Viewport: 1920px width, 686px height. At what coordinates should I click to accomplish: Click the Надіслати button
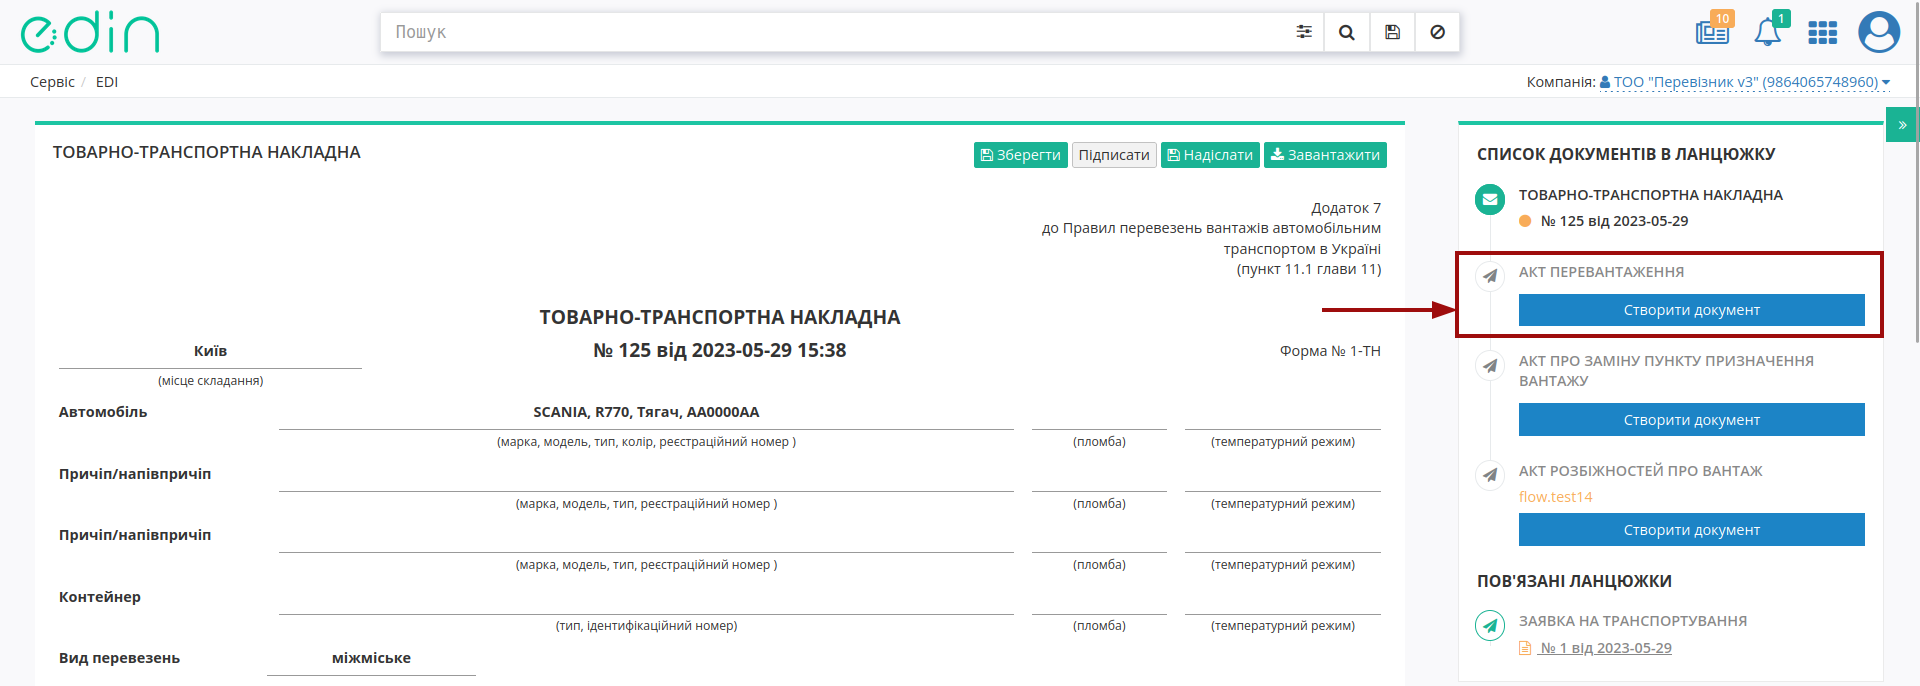pyautogui.click(x=1210, y=155)
